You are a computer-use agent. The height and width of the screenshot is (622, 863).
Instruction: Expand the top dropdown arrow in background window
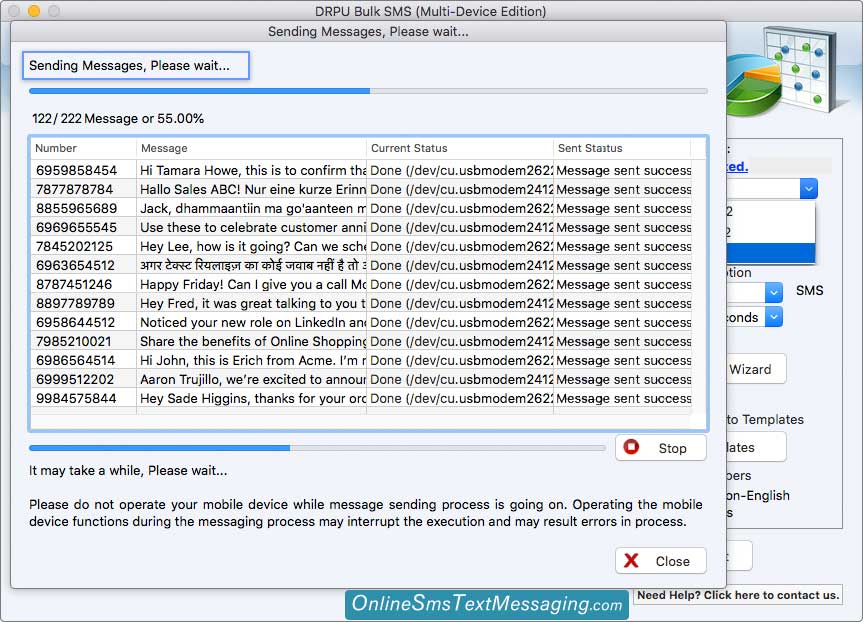click(808, 189)
